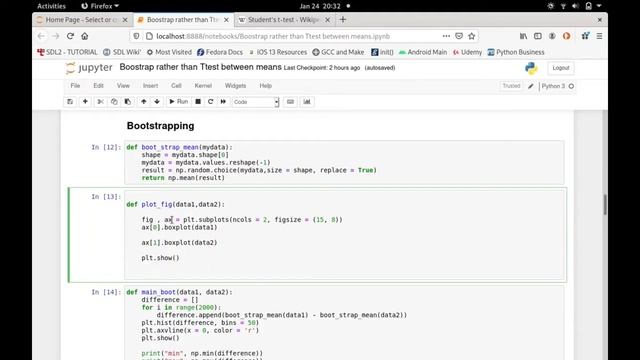Open the Jan 24 20:32 clock calendar

click(x=320, y=6)
